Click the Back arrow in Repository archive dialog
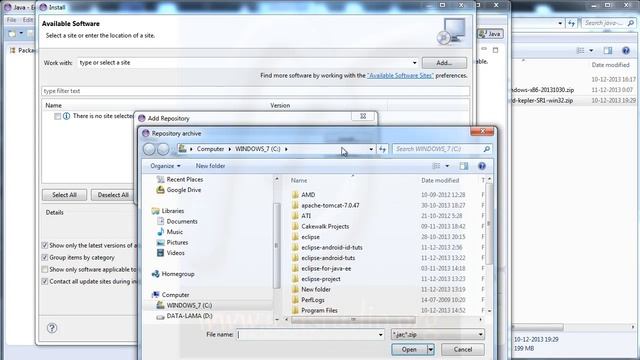640x360 pixels. pos(149,149)
